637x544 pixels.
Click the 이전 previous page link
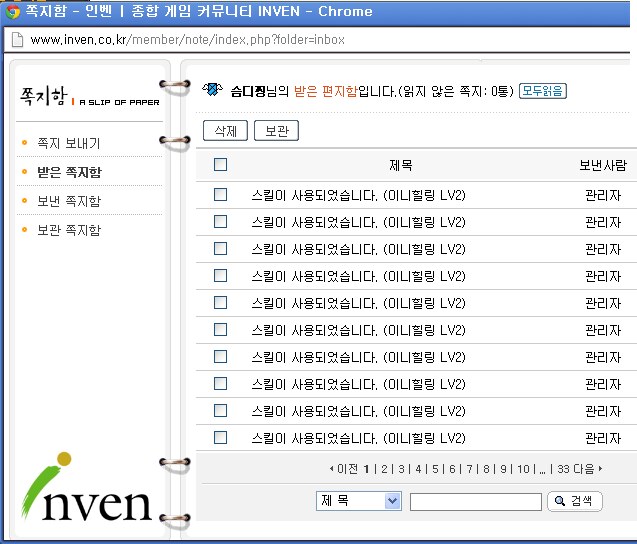(x=348, y=469)
